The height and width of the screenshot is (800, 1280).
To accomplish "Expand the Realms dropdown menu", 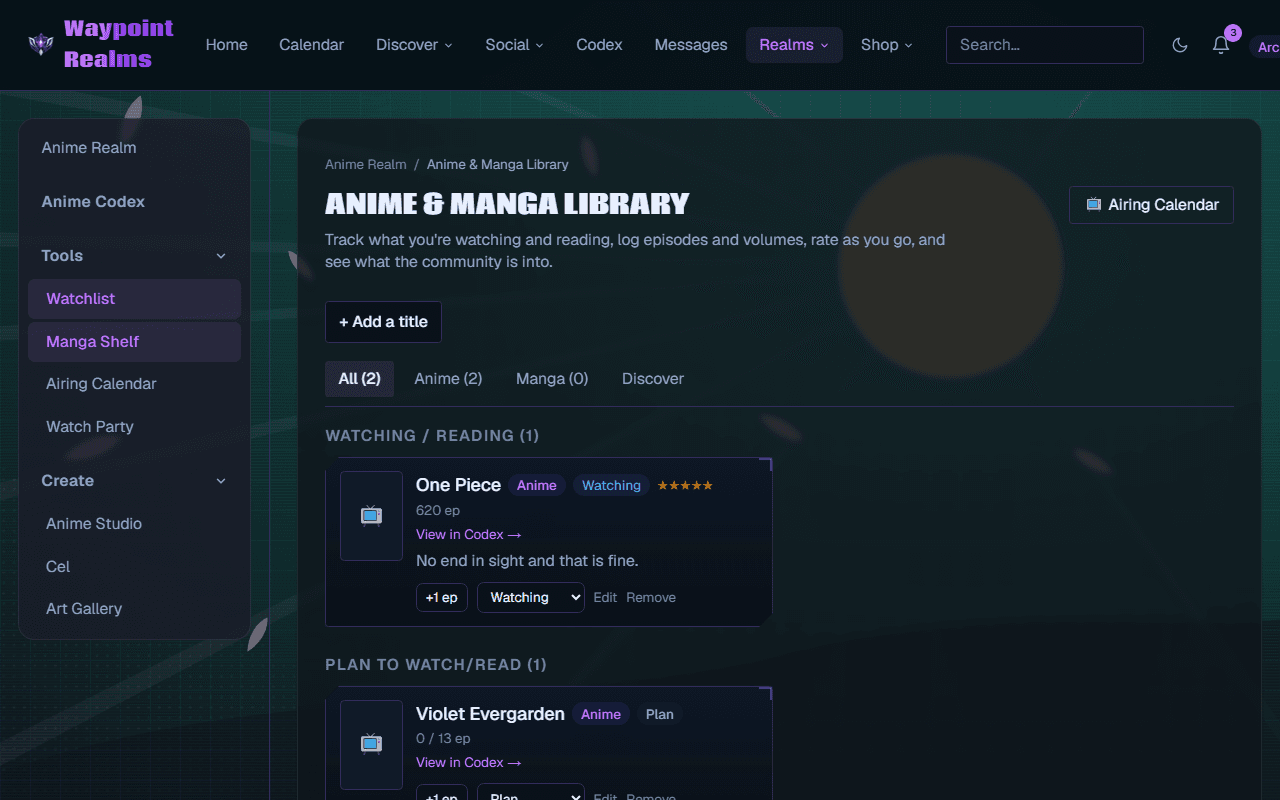I will (794, 45).
